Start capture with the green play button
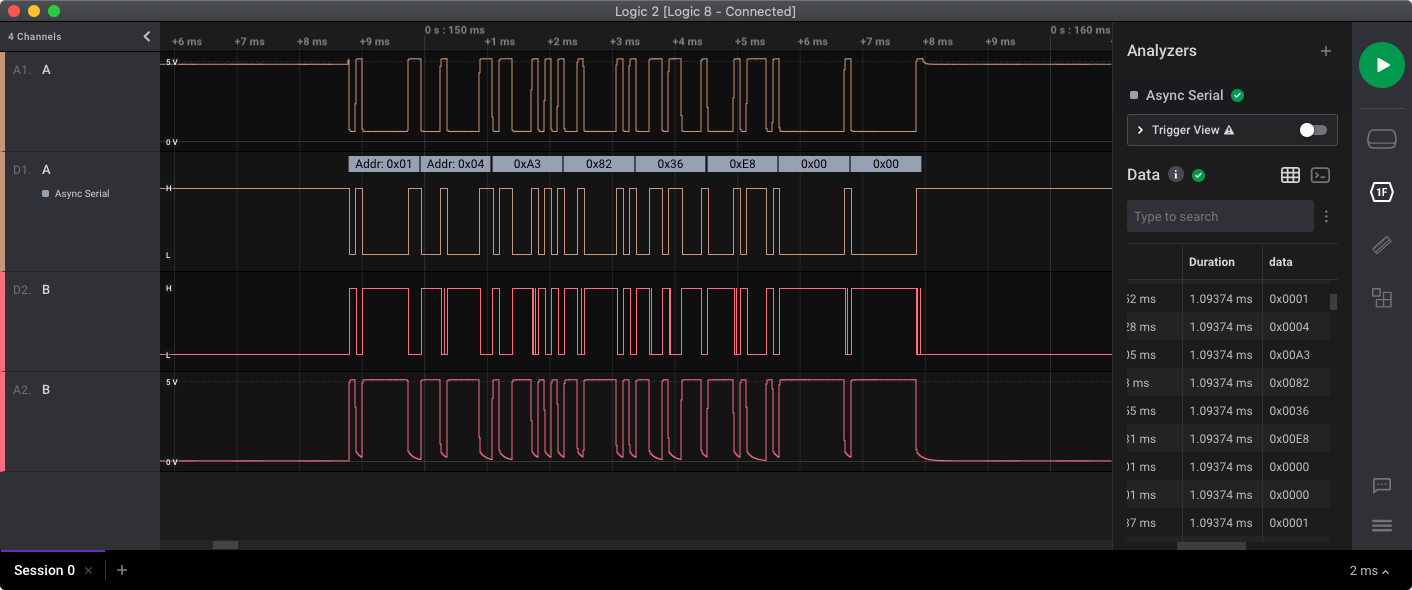This screenshot has height=590, width=1412. [x=1381, y=65]
